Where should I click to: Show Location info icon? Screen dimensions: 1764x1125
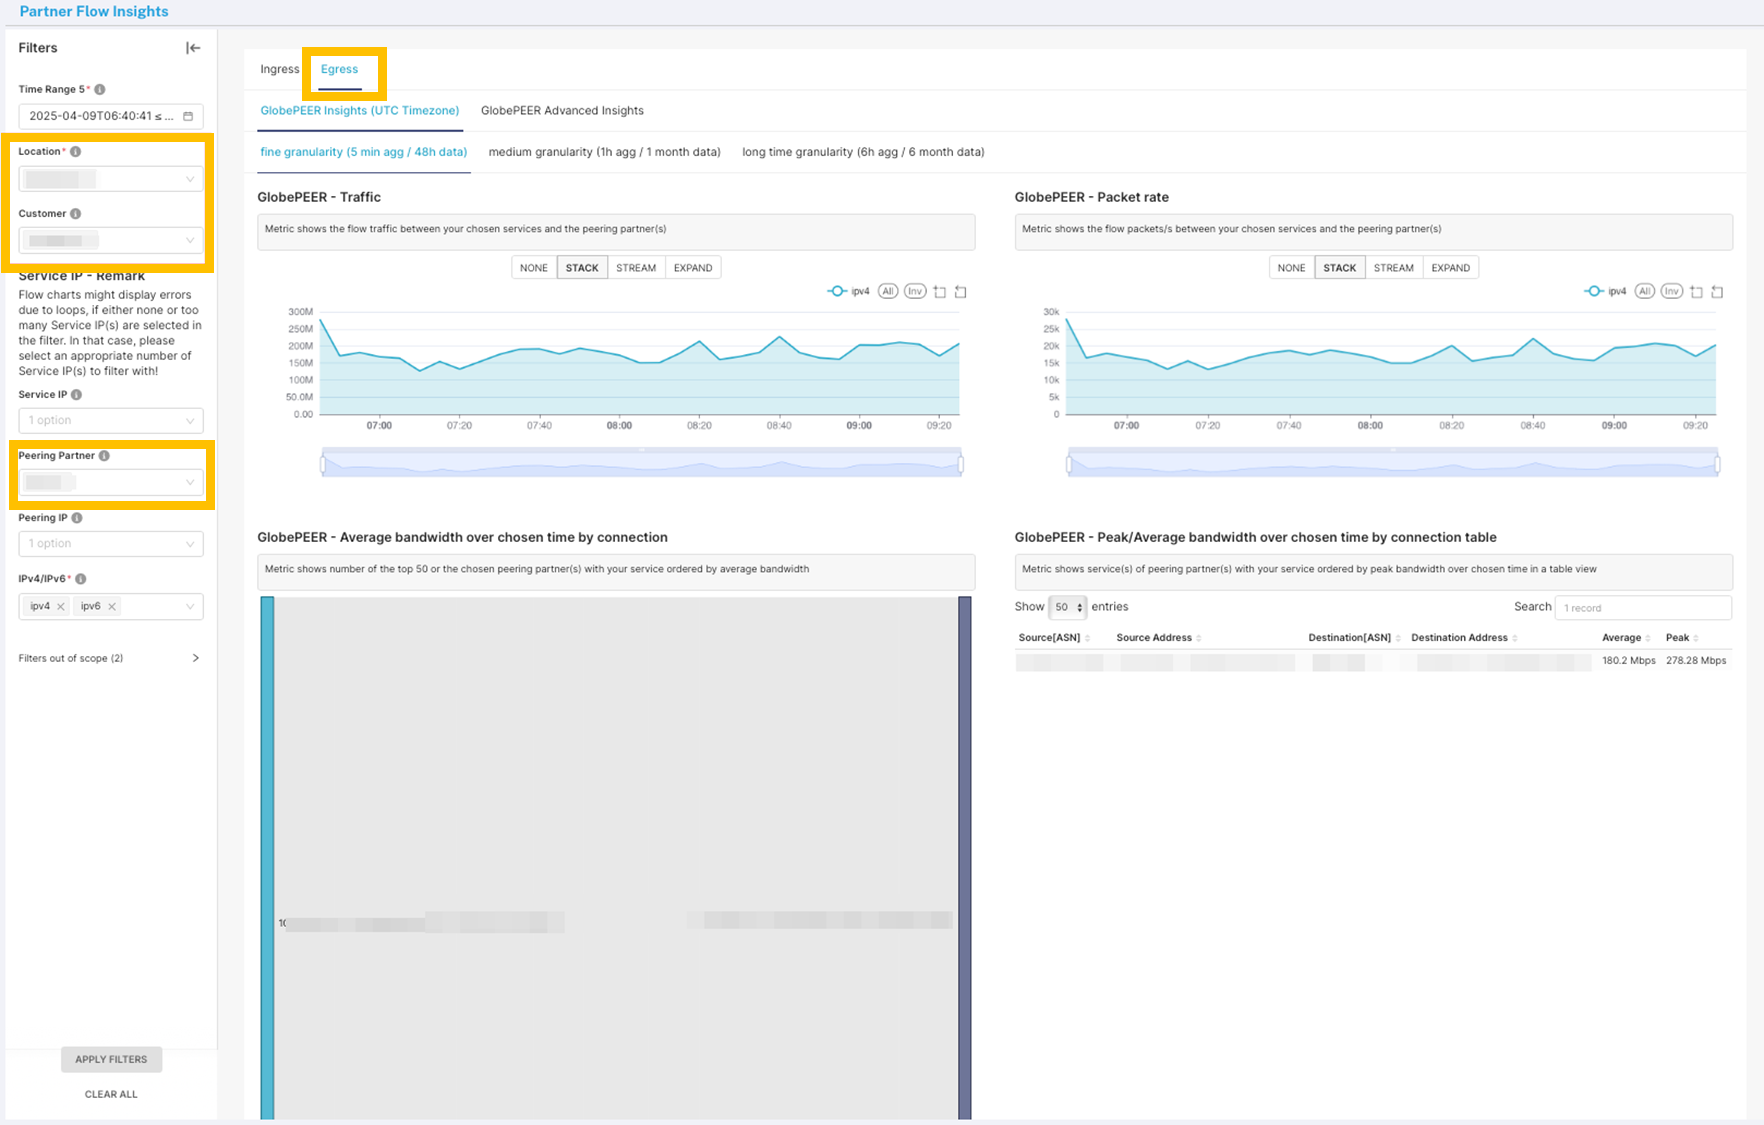coord(76,151)
